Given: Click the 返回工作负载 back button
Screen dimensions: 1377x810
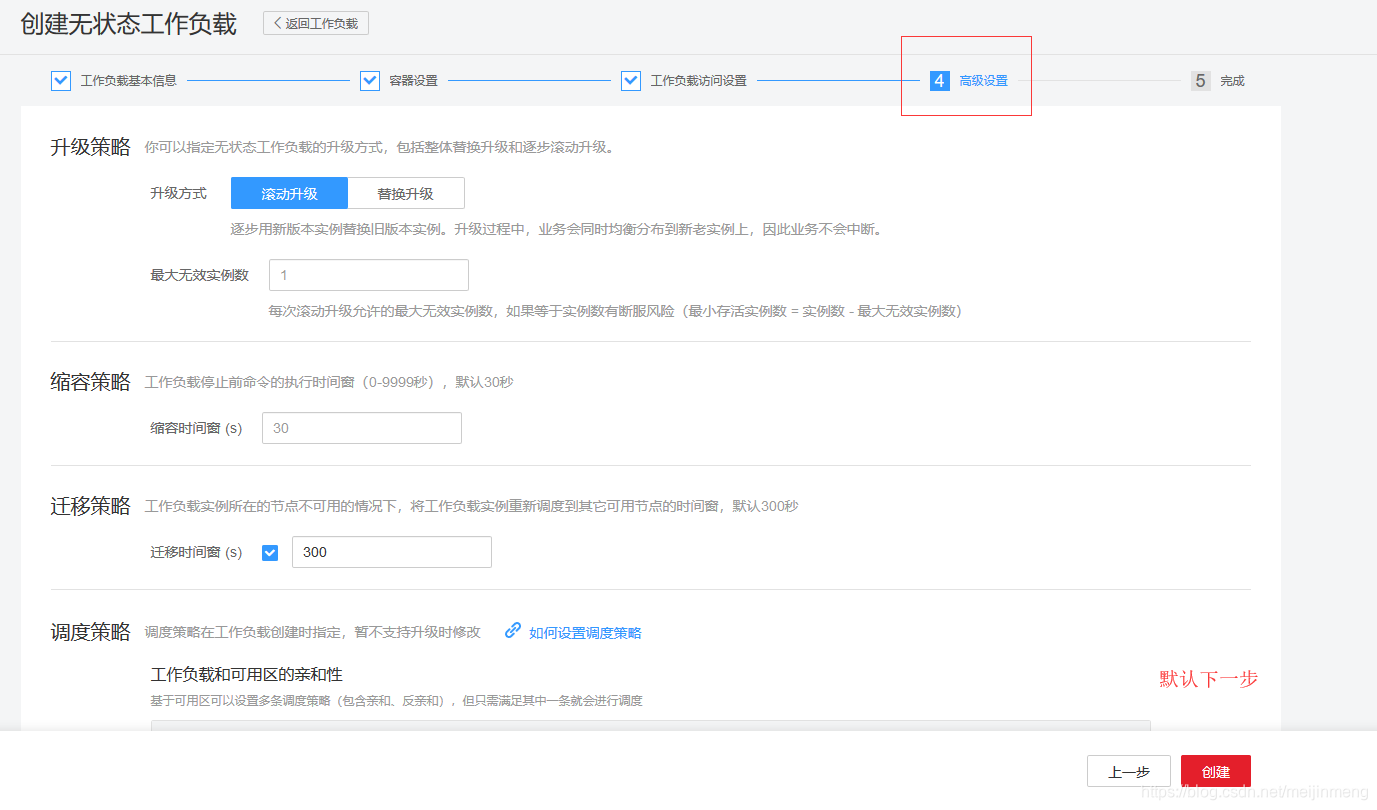Looking at the screenshot, I should pos(316,23).
